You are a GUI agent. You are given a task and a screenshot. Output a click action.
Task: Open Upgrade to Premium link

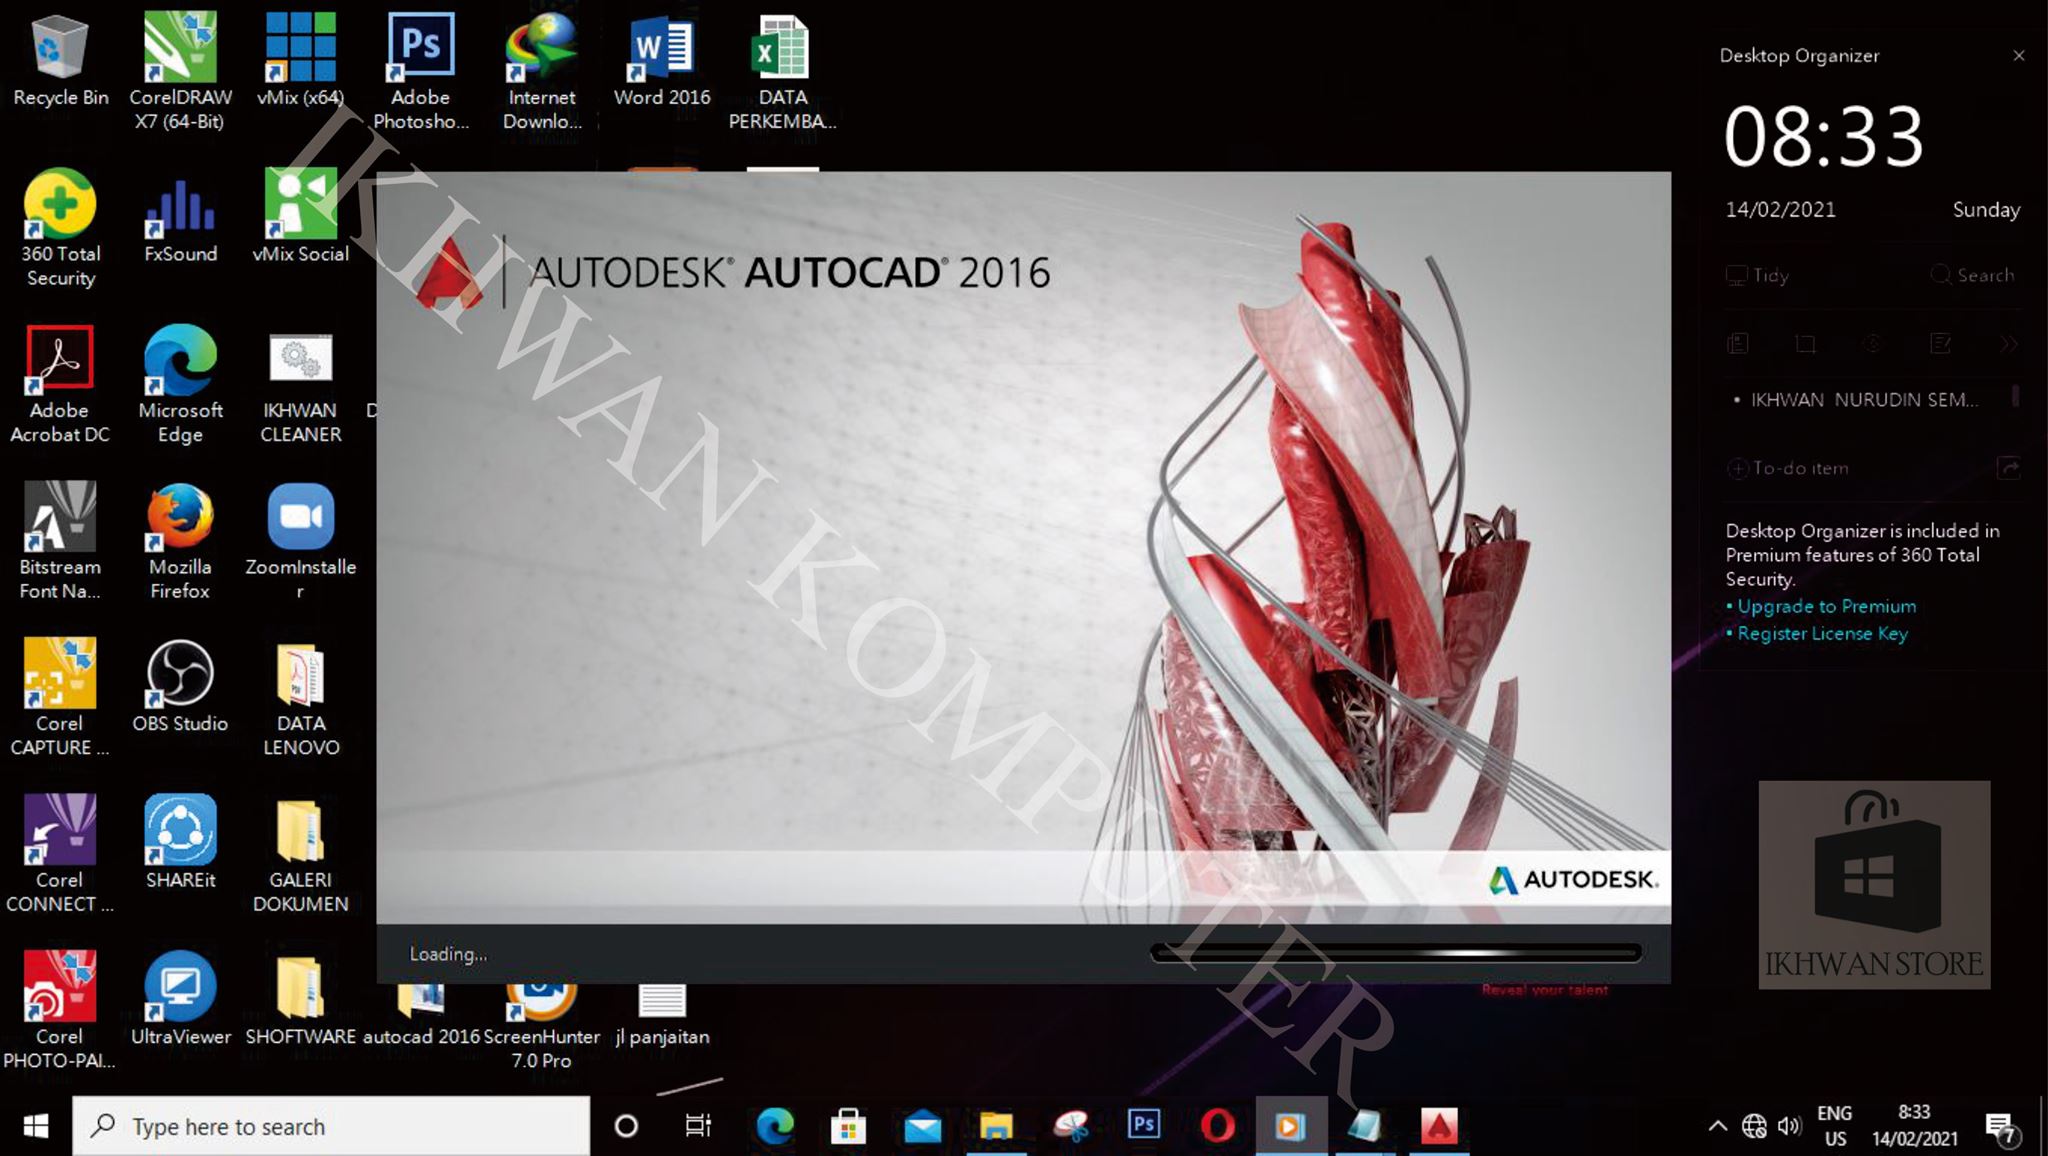pos(1826,606)
